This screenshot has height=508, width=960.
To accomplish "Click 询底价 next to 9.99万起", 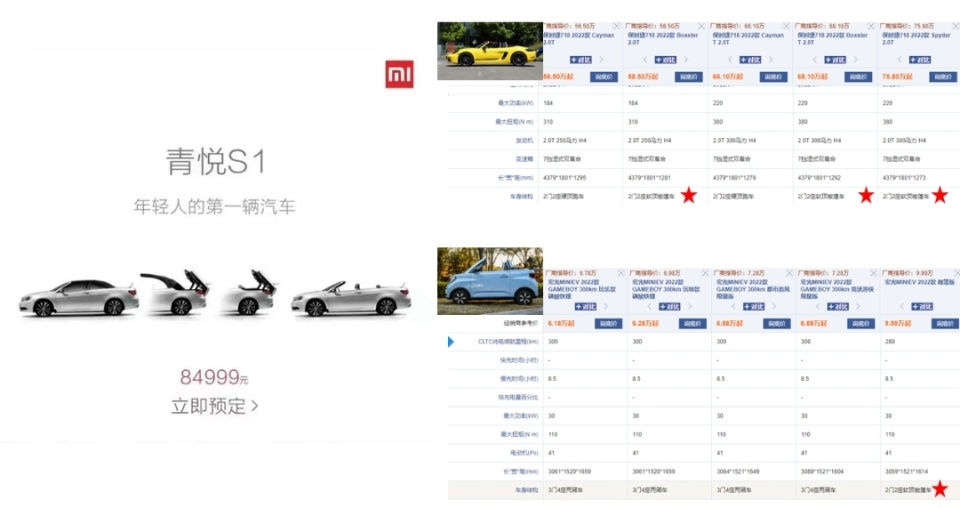I will click(945, 323).
